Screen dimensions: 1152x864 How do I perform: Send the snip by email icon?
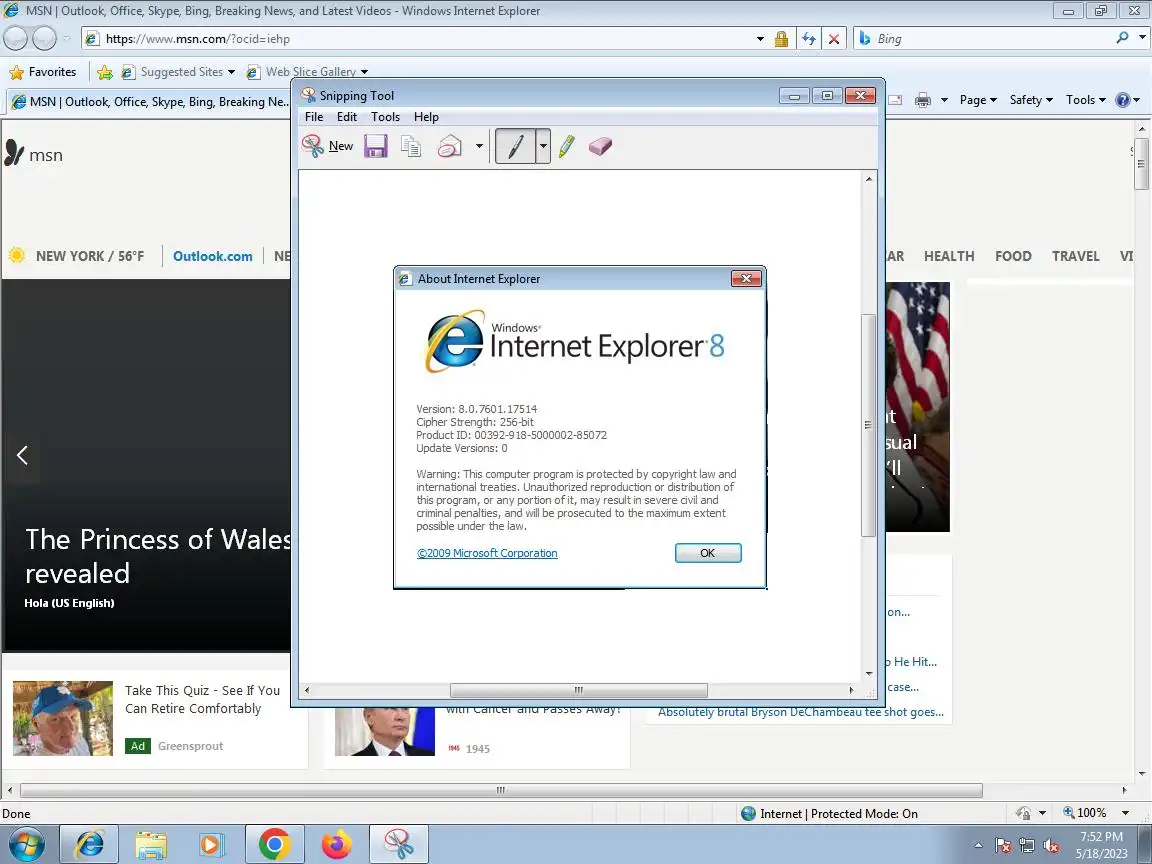450,146
